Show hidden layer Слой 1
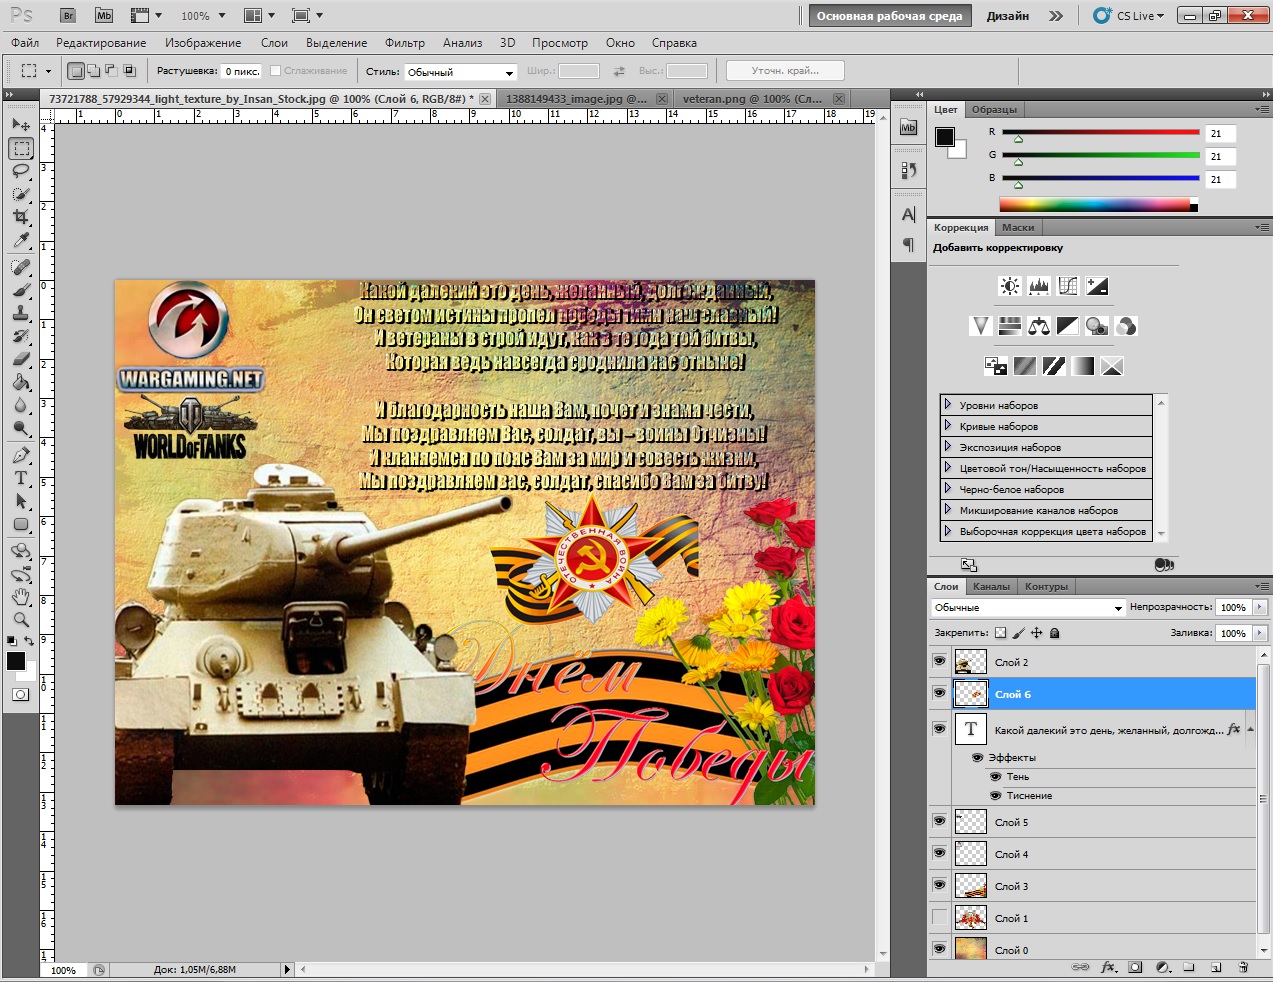 tap(939, 917)
